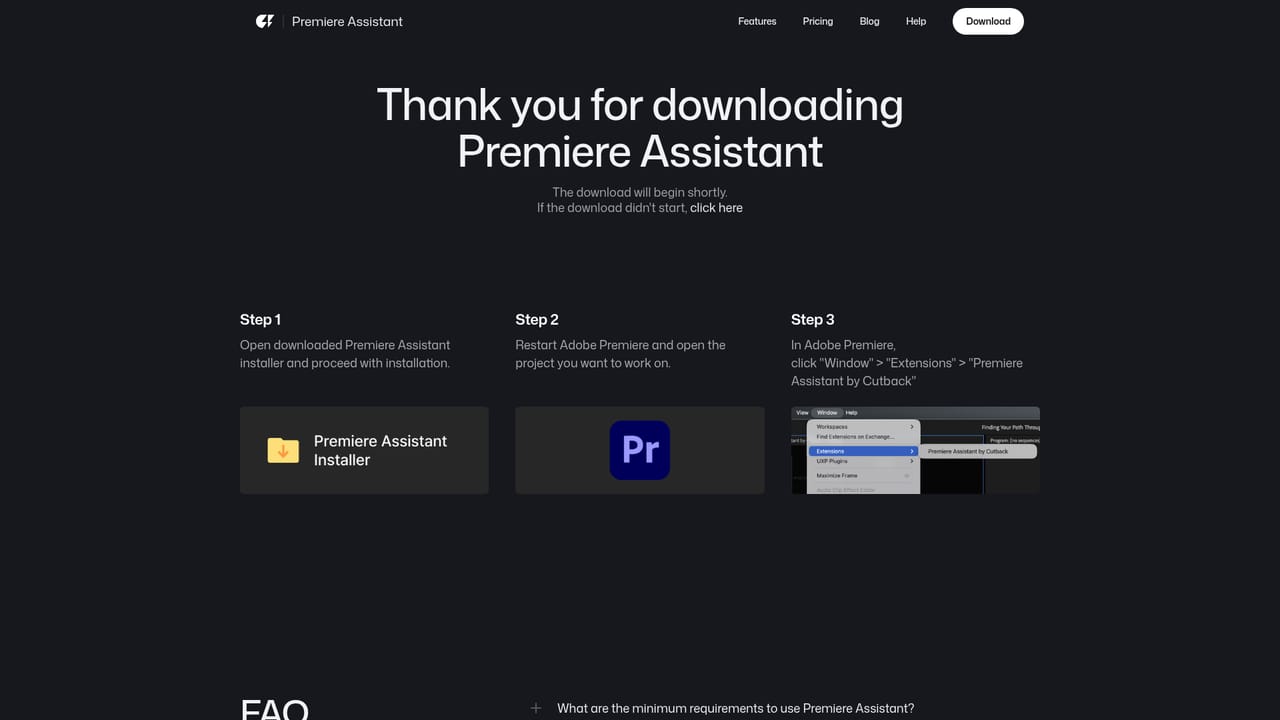Open the Pricing page
Image resolution: width=1280 pixels, height=720 pixels.
pos(817,21)
